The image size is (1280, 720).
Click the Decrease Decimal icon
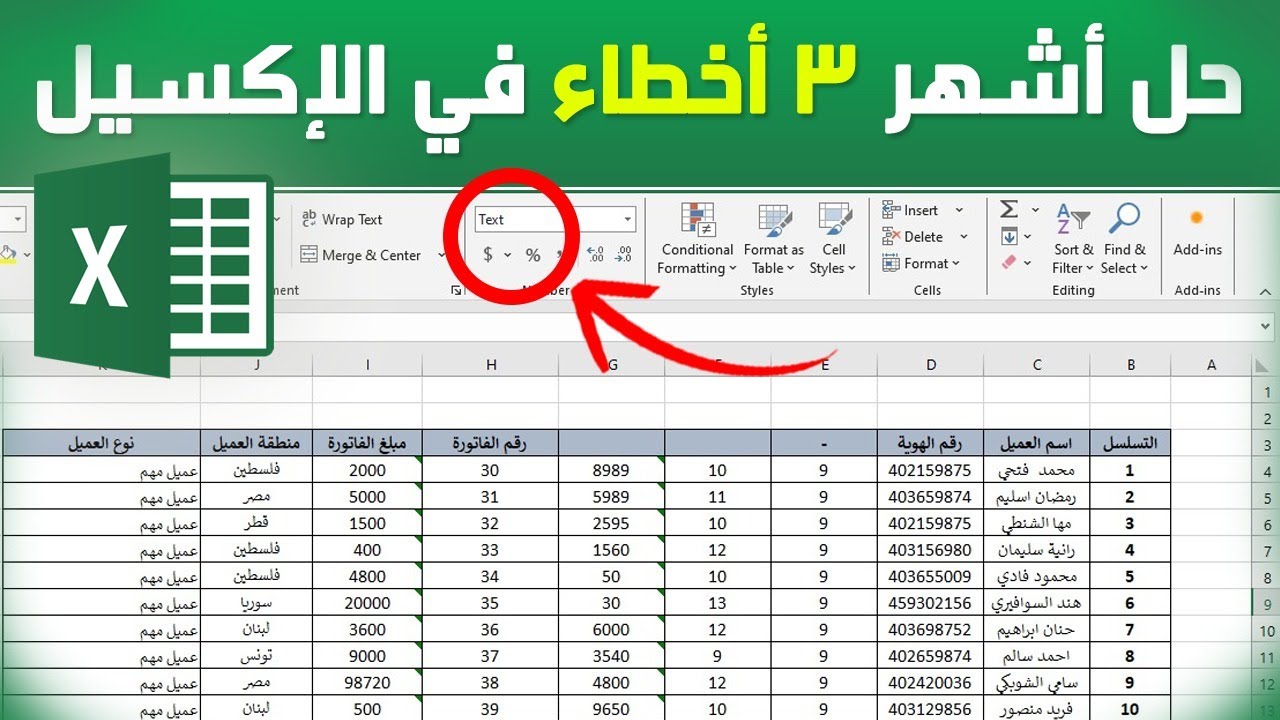[x=625, y=255]
